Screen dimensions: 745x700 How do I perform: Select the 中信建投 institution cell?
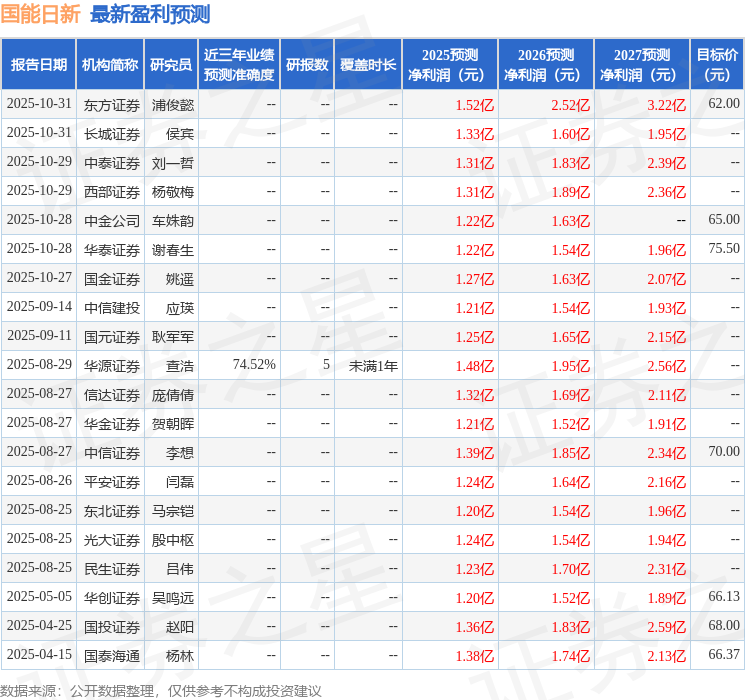[x=112, y=308]
